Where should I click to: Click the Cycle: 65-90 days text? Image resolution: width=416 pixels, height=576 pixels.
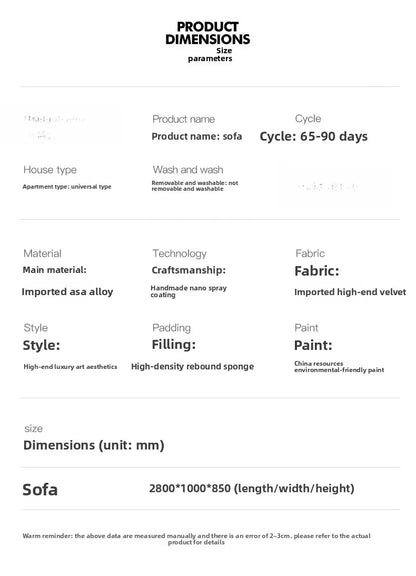coord(313,136)
